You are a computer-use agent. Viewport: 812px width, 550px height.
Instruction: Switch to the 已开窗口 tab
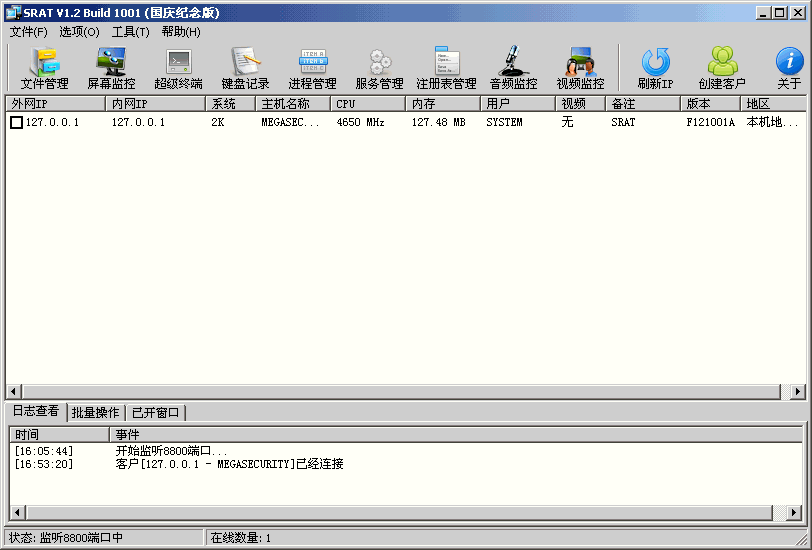(x=156, y=413)
